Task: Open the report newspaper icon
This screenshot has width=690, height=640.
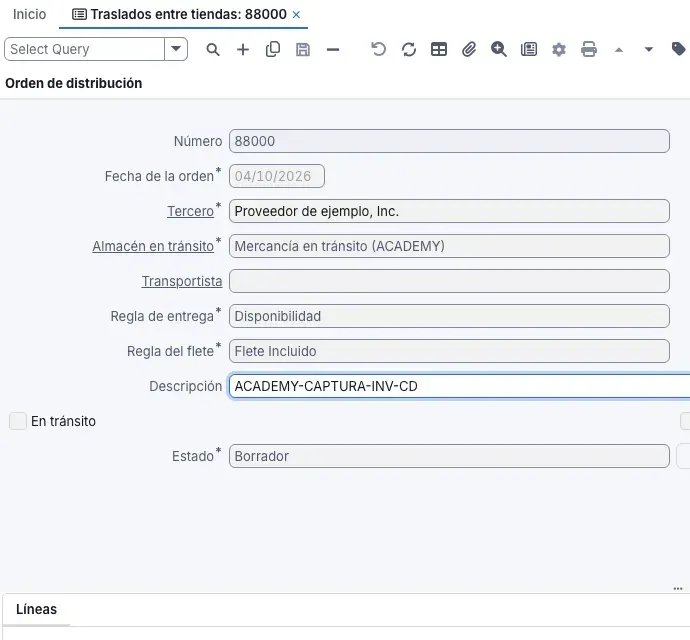Action: [x=529, y=49]
